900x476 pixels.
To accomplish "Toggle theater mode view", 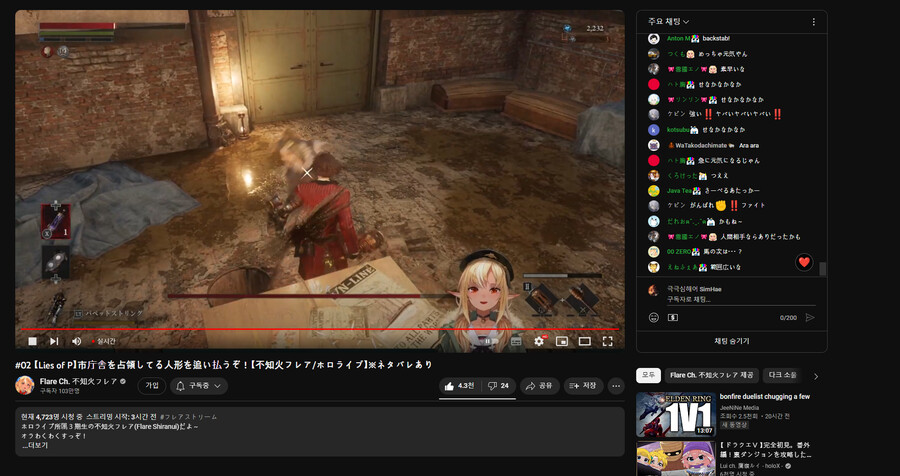I will click(584, 341).
